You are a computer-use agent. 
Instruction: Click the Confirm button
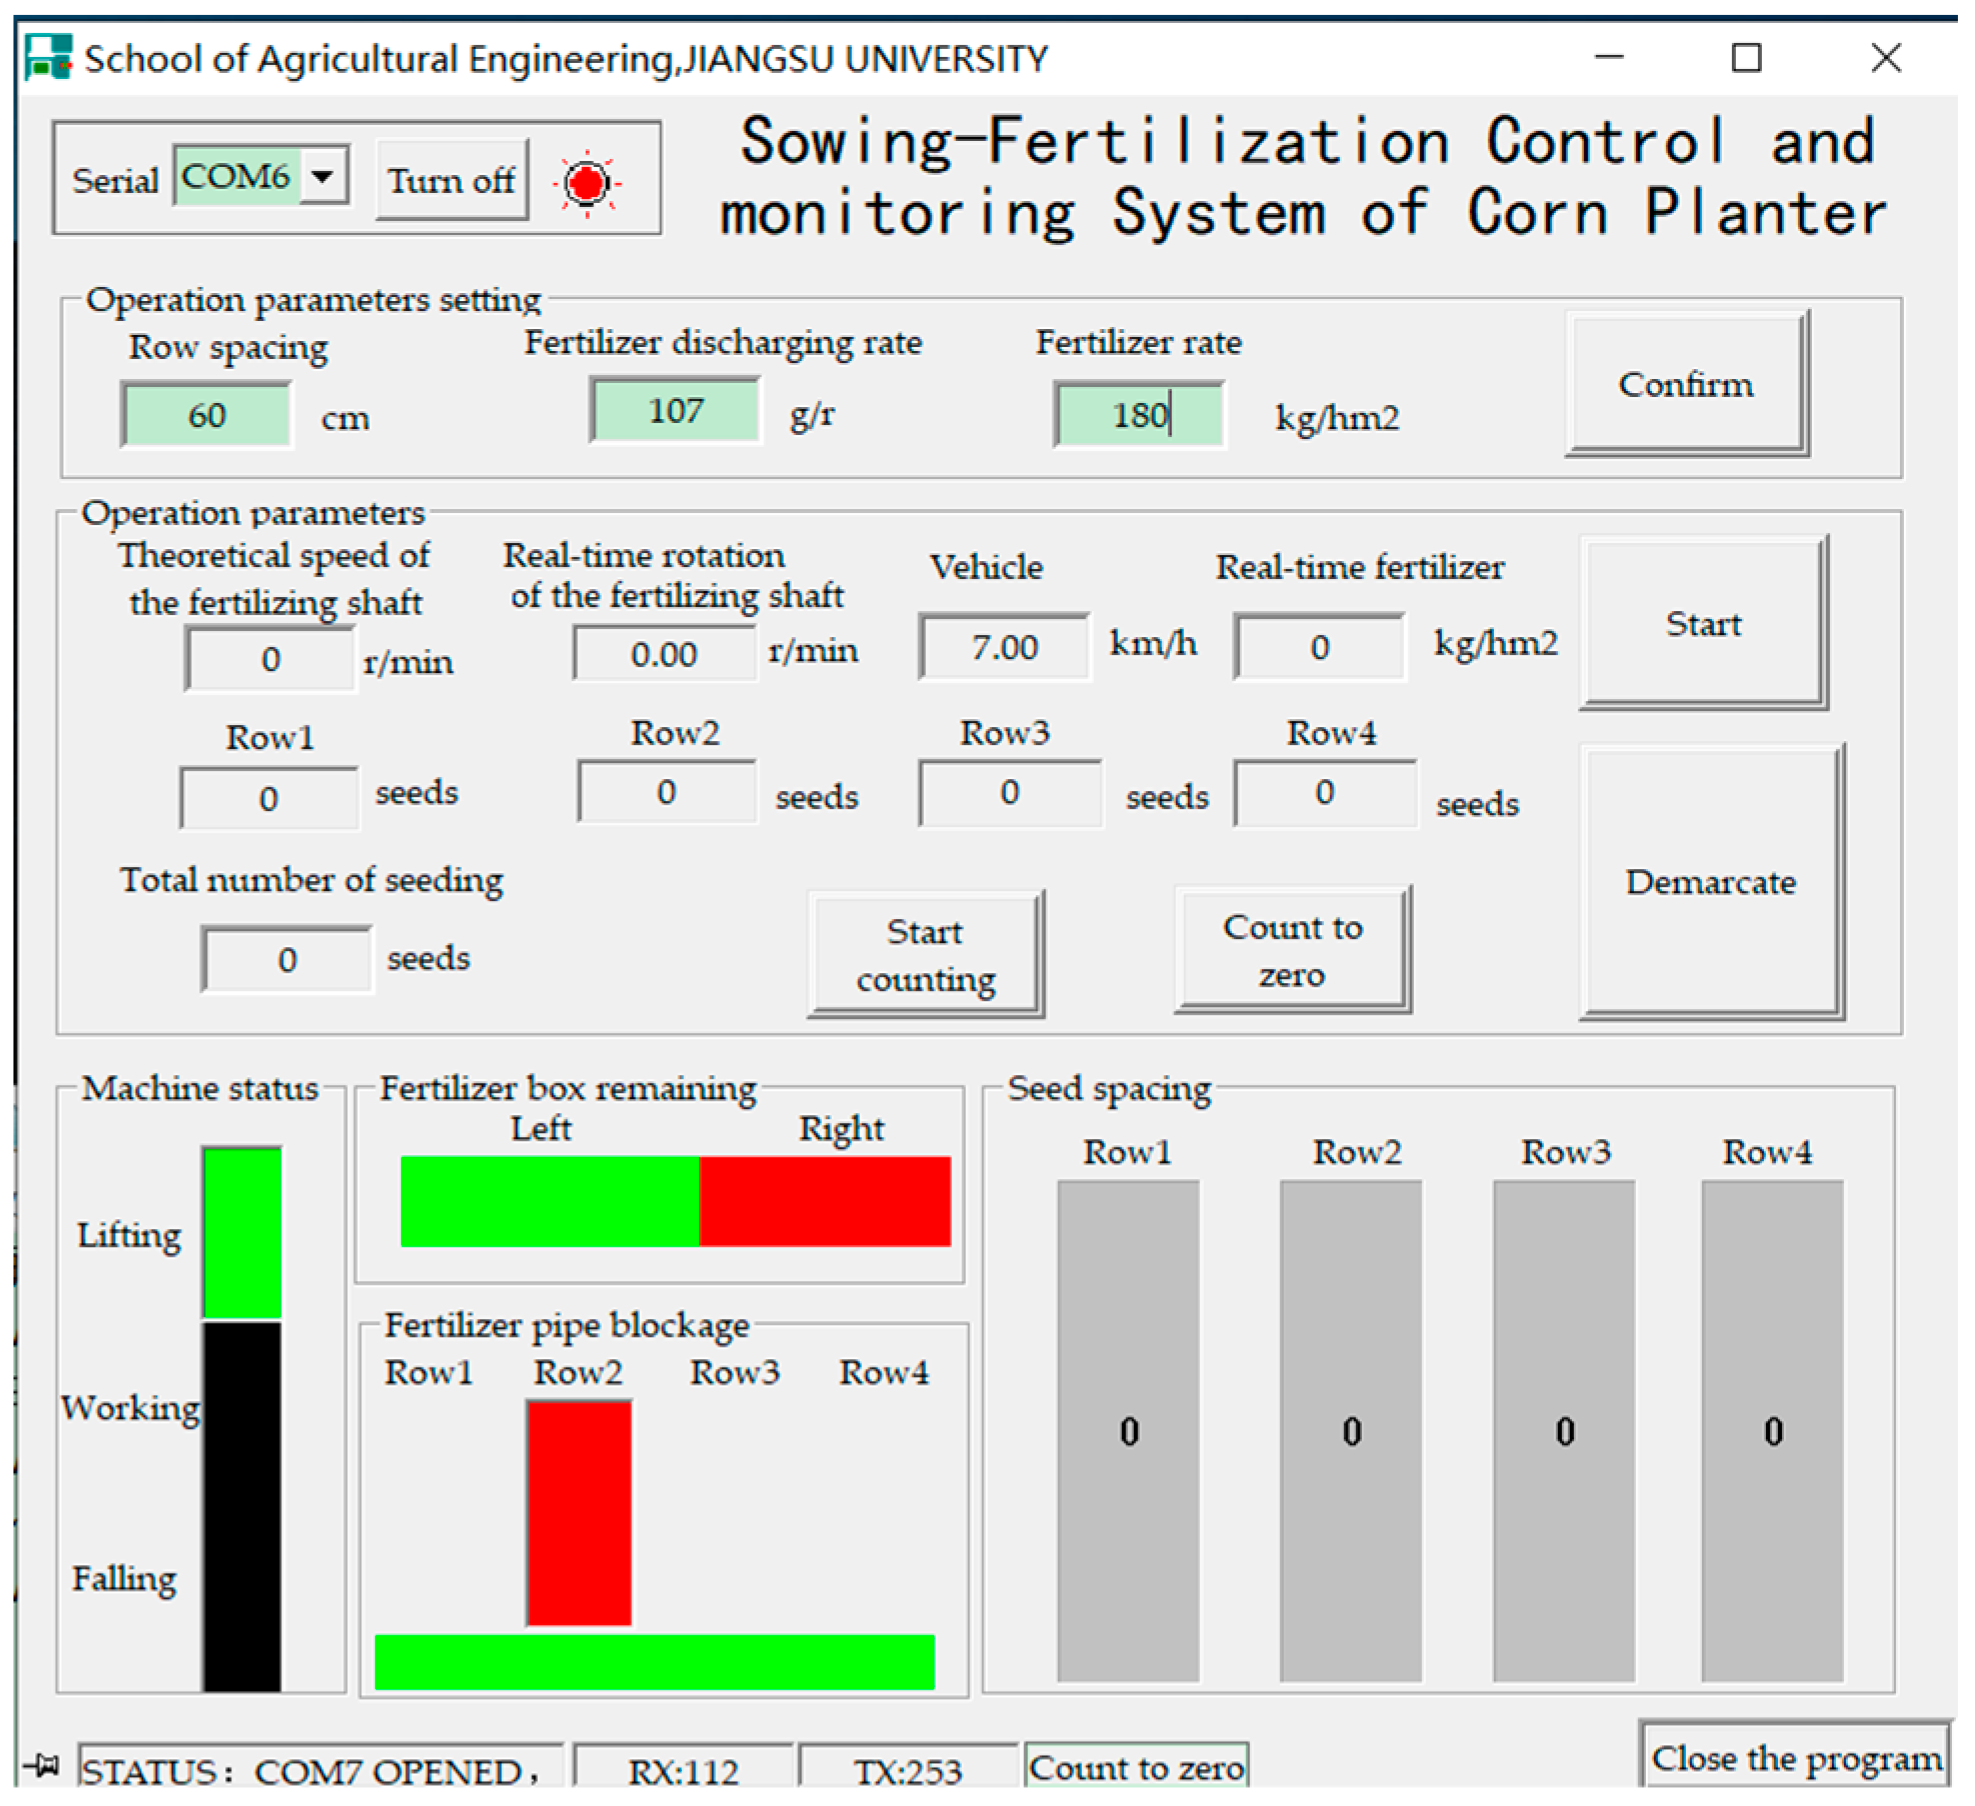(x=1686, y=384)
